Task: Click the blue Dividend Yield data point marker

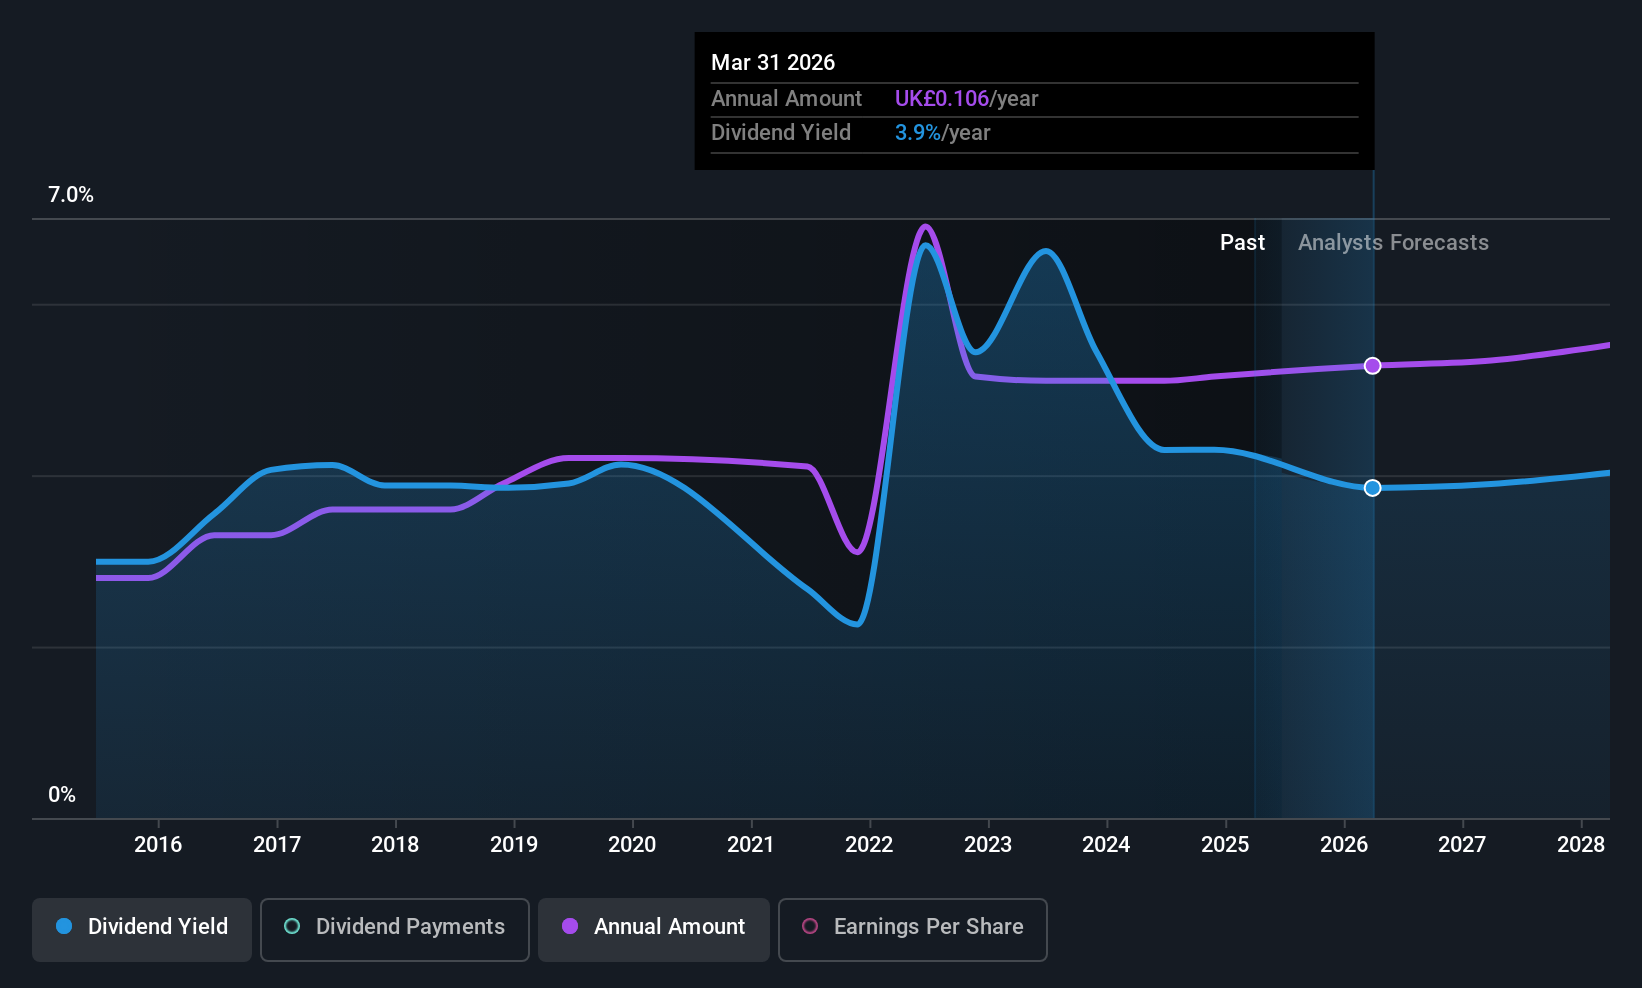Action: point(1373,488)
